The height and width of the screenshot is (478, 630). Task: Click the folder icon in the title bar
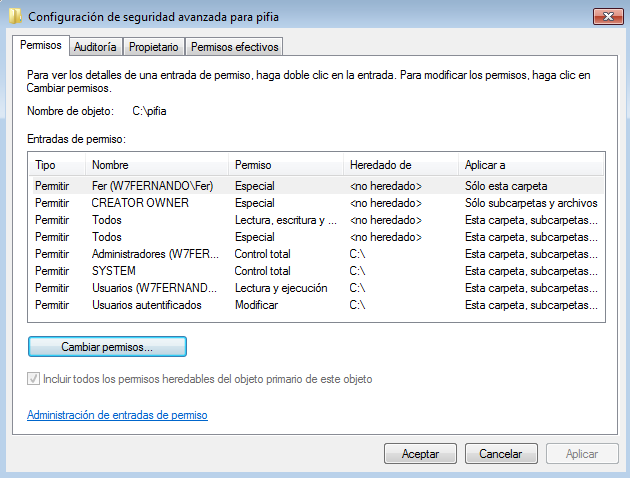(x=15, y=16)
